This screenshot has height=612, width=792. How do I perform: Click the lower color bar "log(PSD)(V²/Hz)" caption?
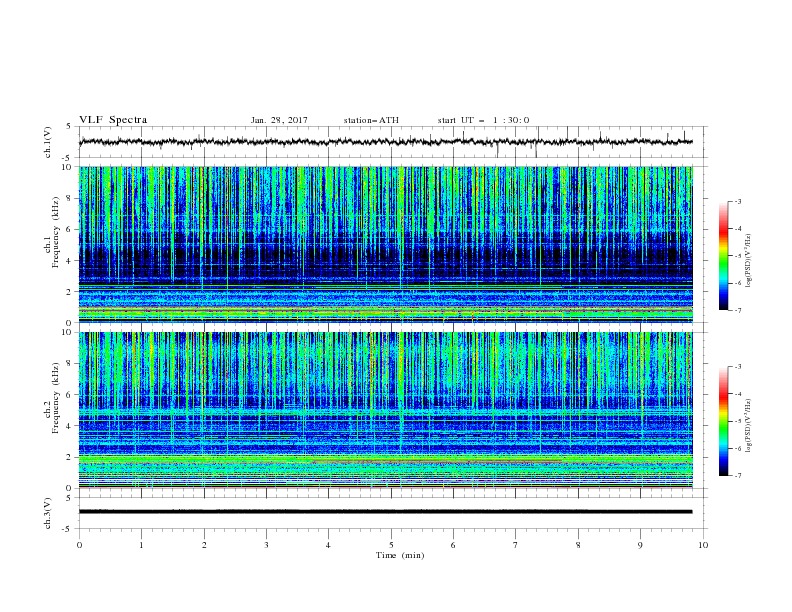coord(749,426)
